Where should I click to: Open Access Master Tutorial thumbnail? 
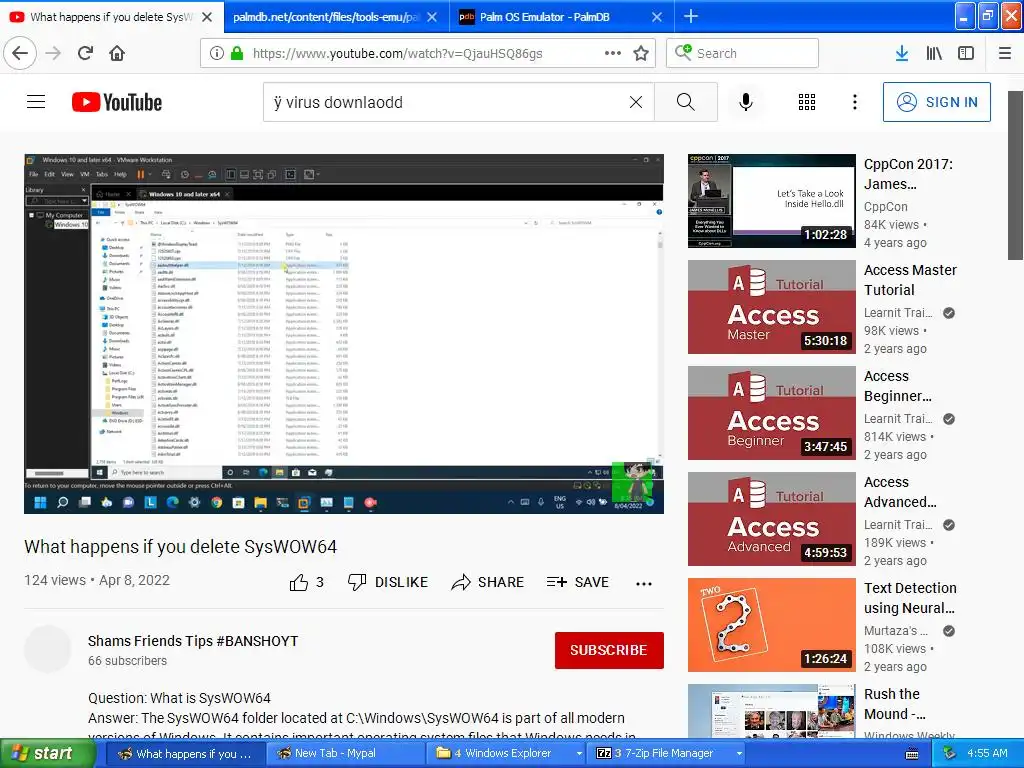click(771, 307)
